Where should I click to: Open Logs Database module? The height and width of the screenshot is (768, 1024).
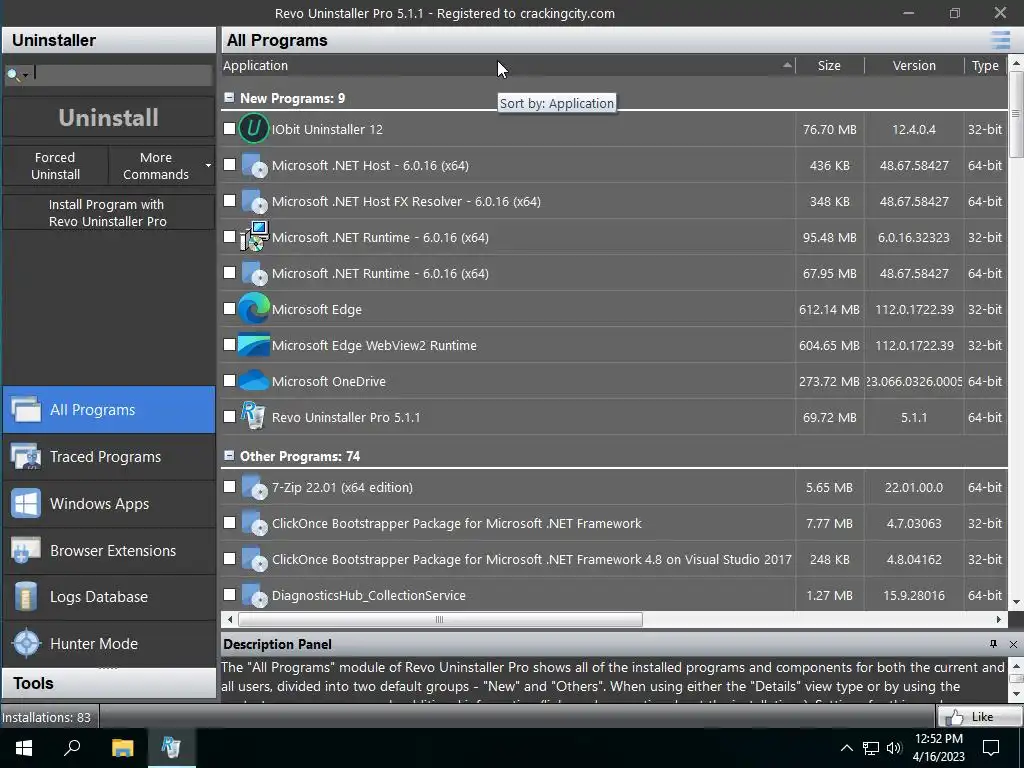click(108, 597)
